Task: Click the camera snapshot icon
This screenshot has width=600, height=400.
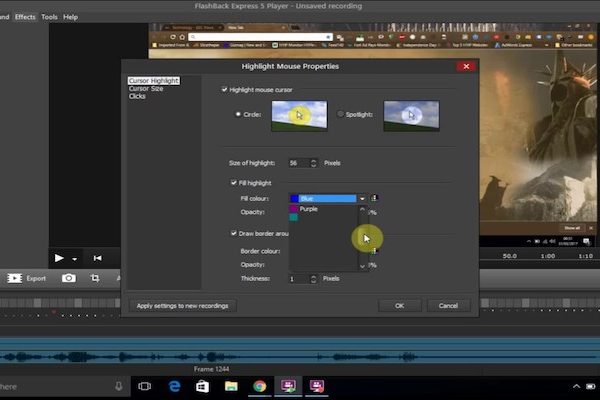Action: coord(69,278)
